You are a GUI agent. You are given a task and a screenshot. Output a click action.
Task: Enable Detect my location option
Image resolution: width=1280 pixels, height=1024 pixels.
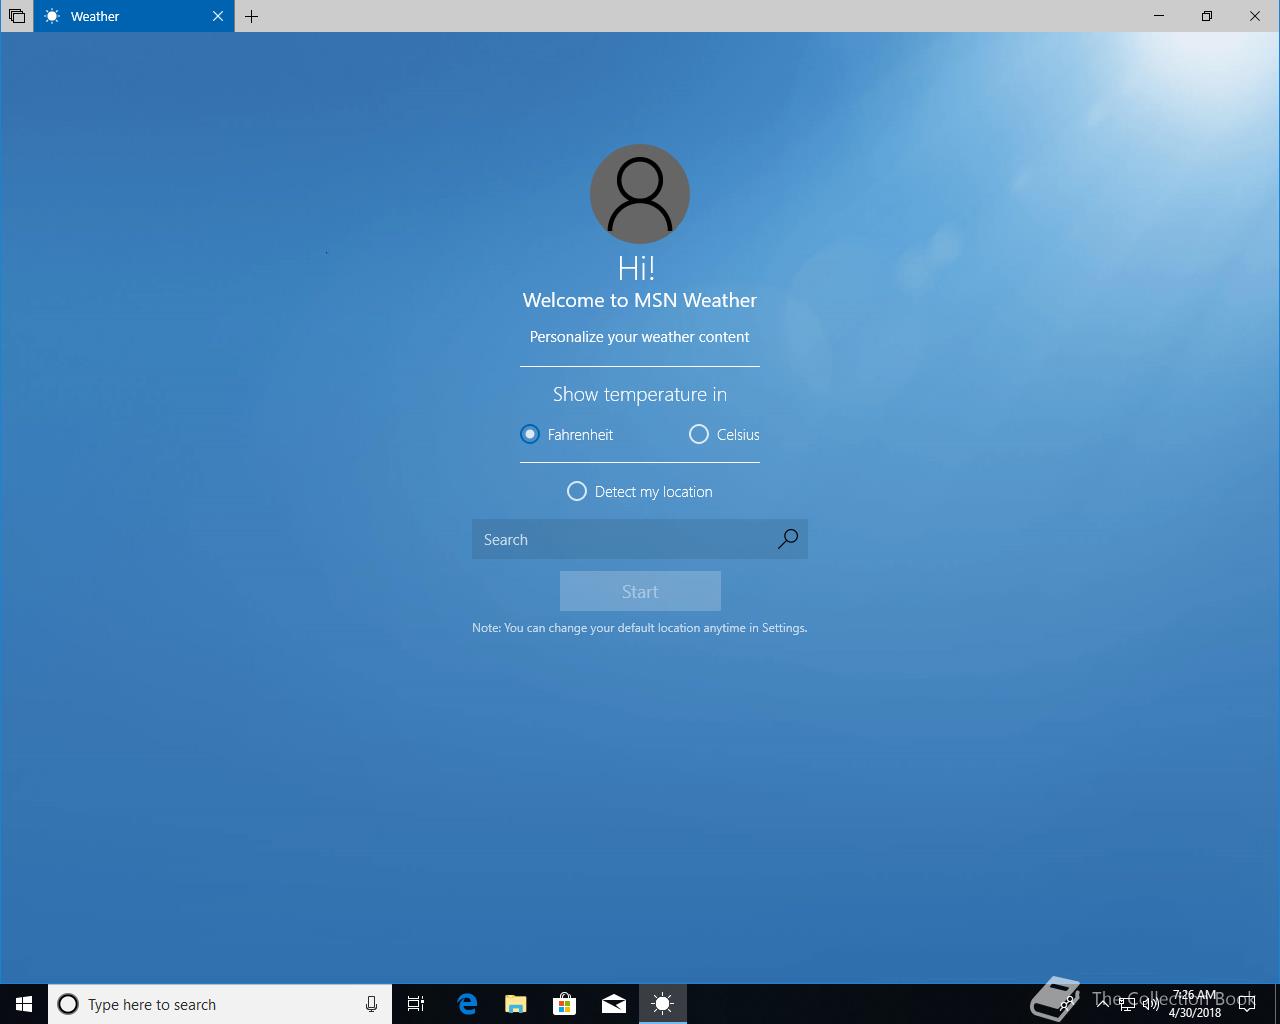(640, 491)
